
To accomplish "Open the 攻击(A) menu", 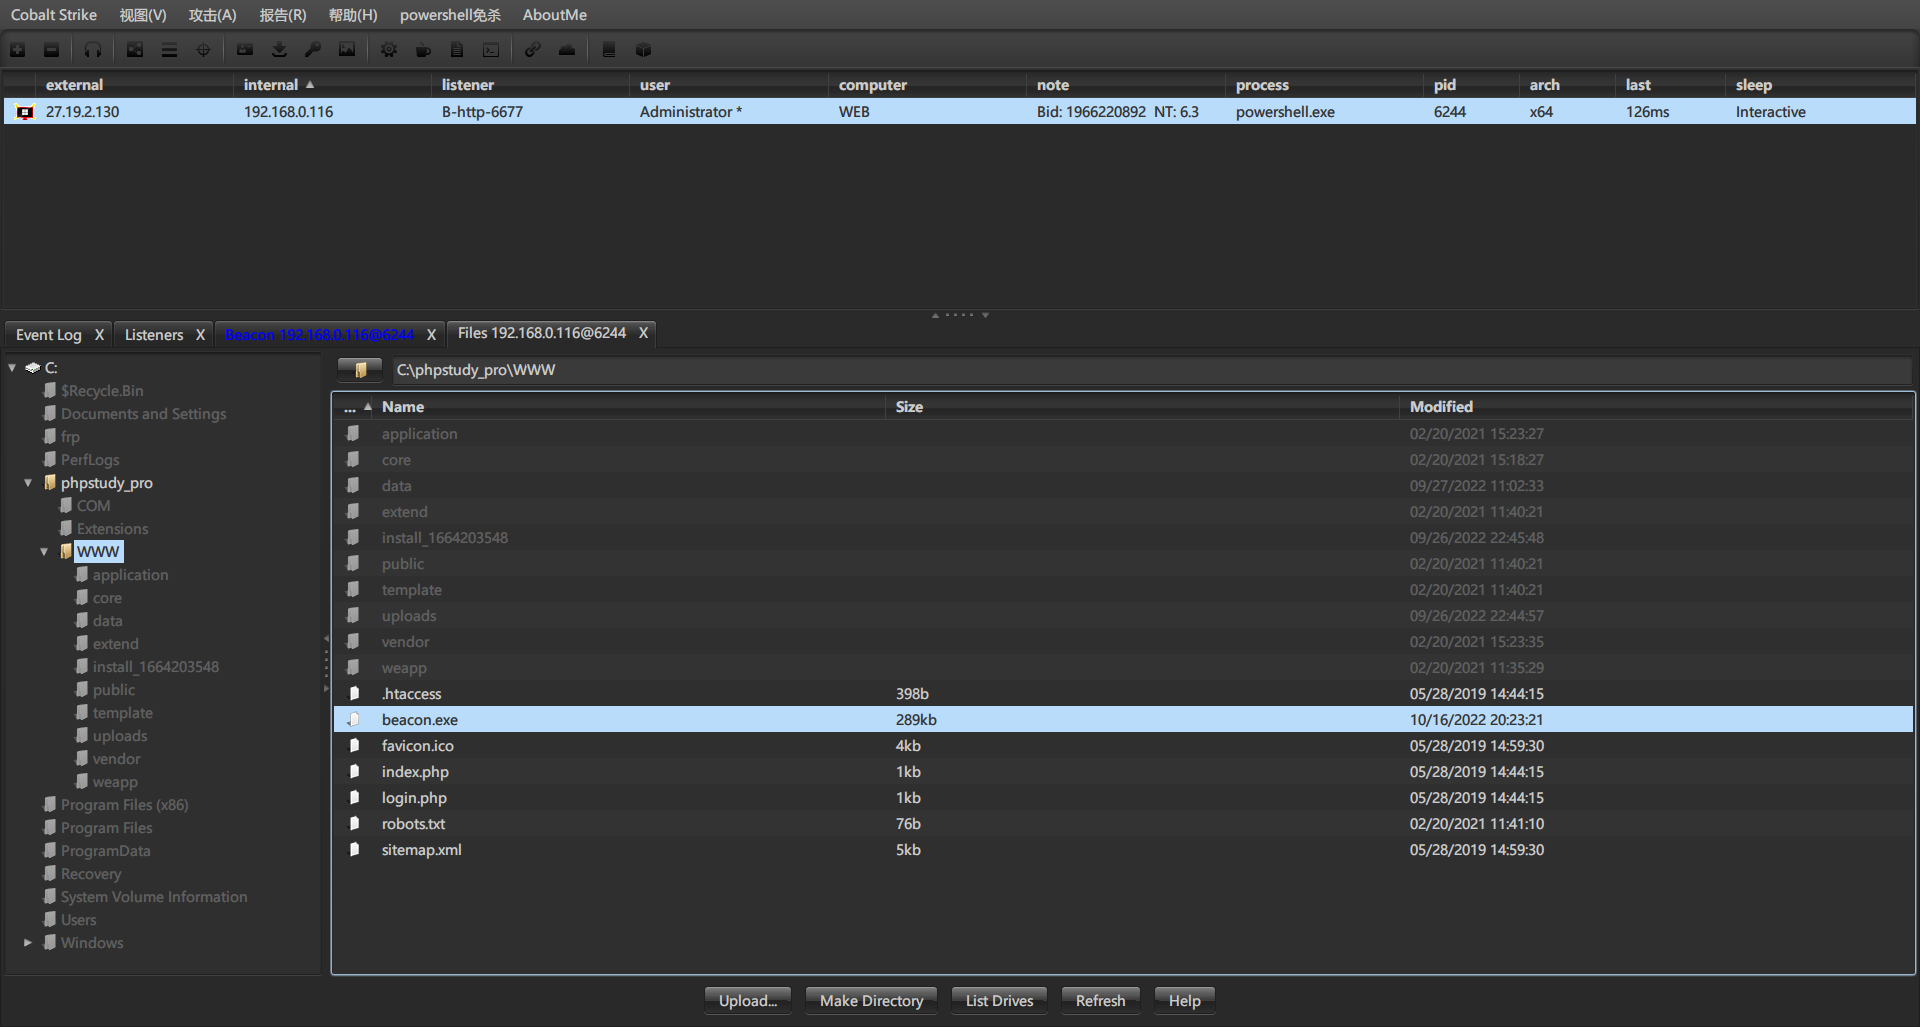I will click(x=213, y=15).
